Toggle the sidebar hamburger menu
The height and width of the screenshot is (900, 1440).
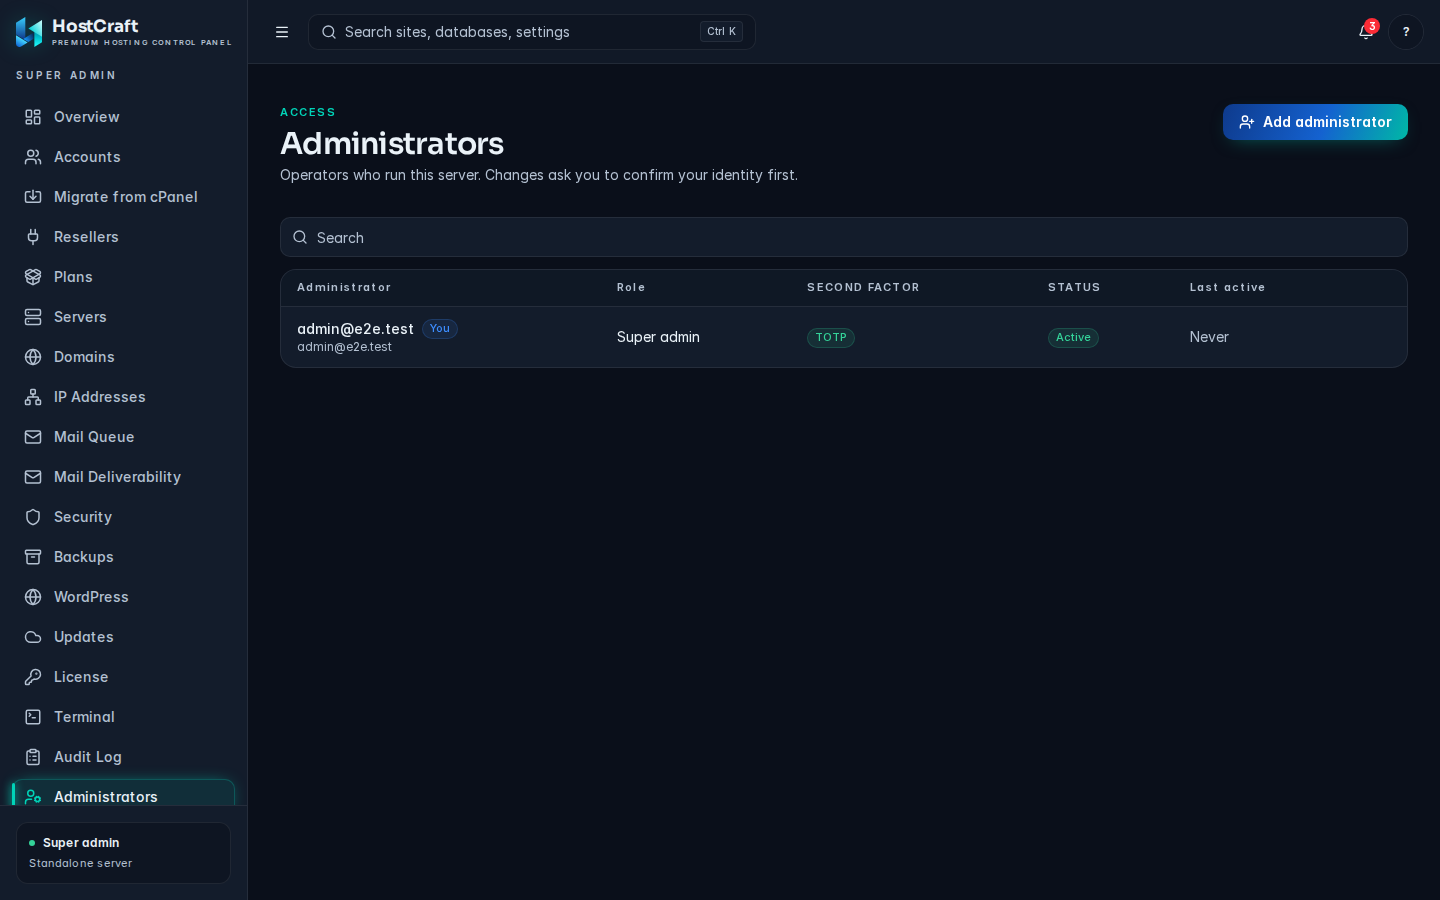(282, 32)
